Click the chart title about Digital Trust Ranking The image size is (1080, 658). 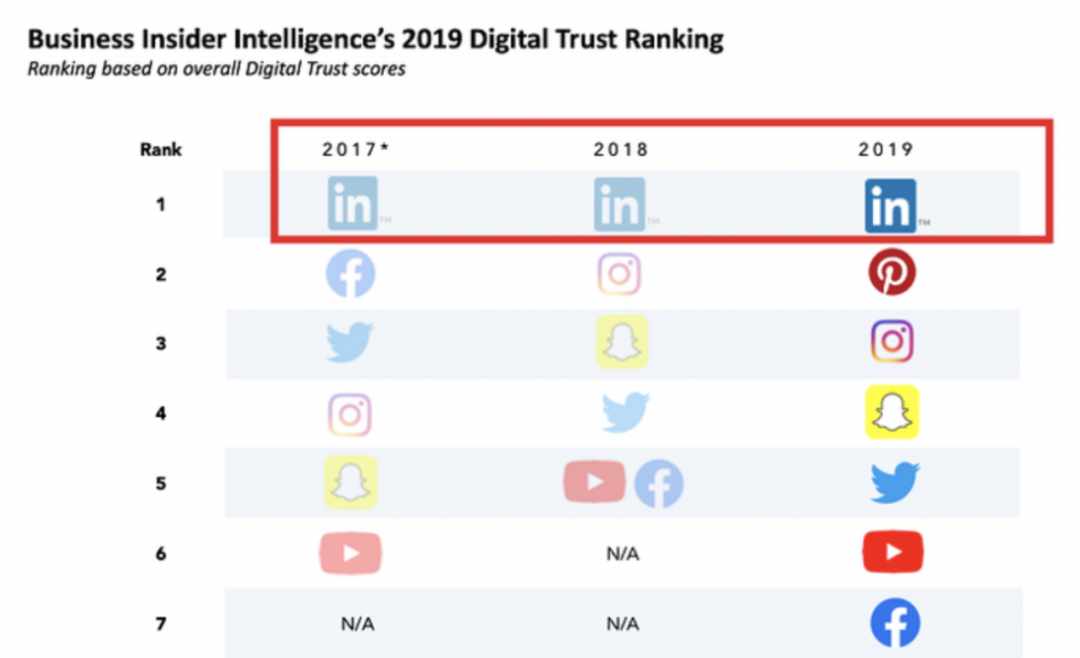[375, 39]
